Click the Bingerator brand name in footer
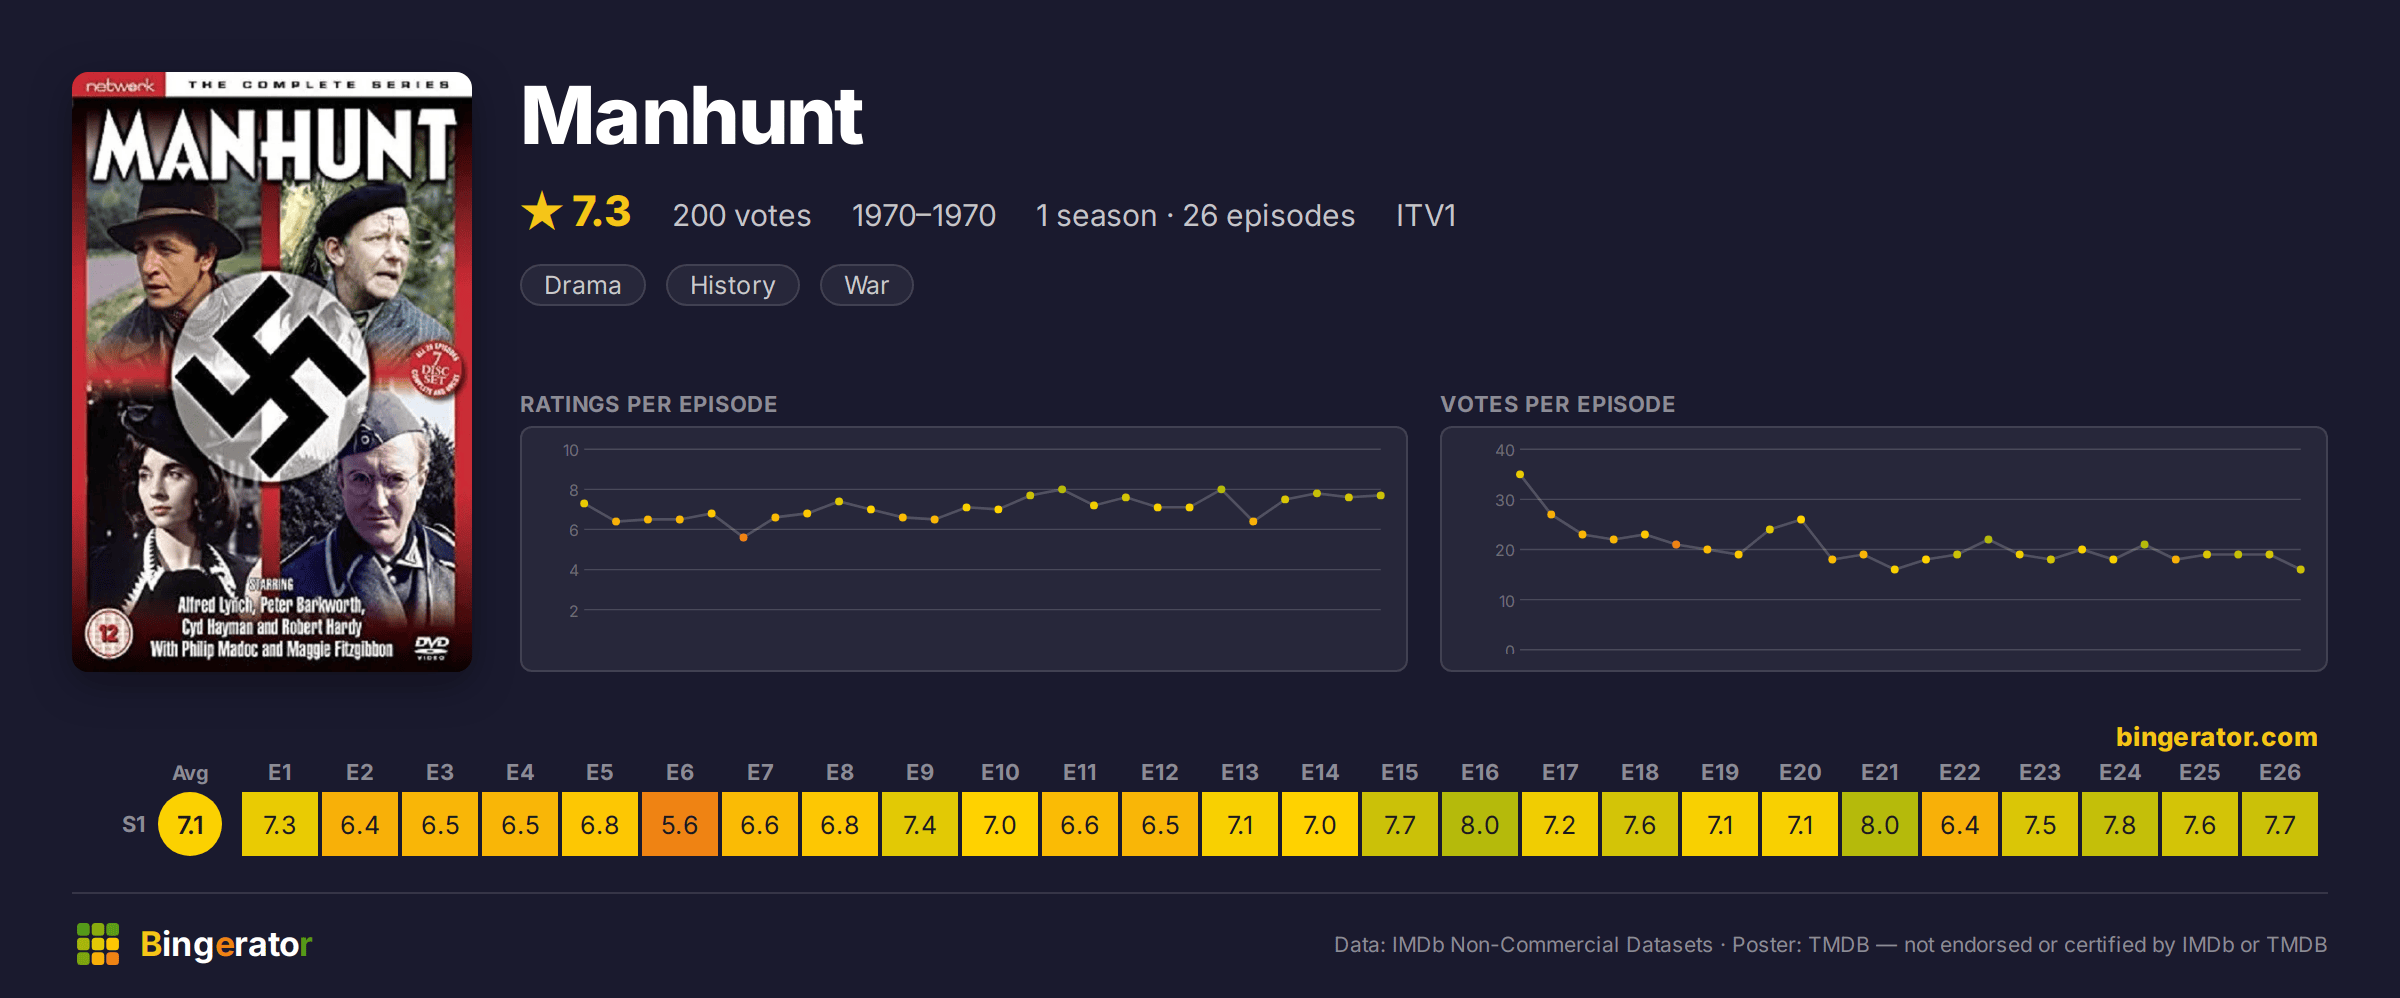Screen dimensions: 2400x998 click(226, 944)
